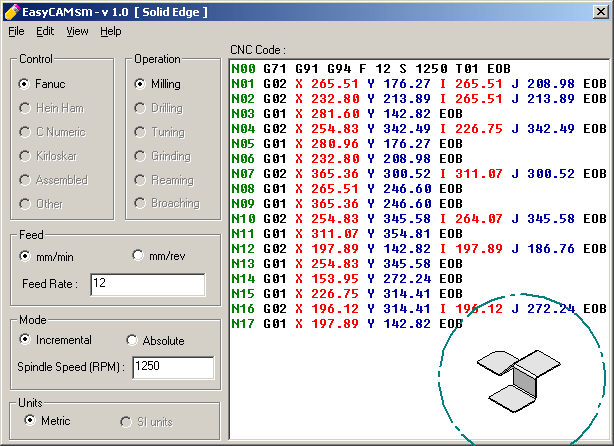614x446 pixels.
Task: Select Incremental mode
Action: [x=55, y=339]
